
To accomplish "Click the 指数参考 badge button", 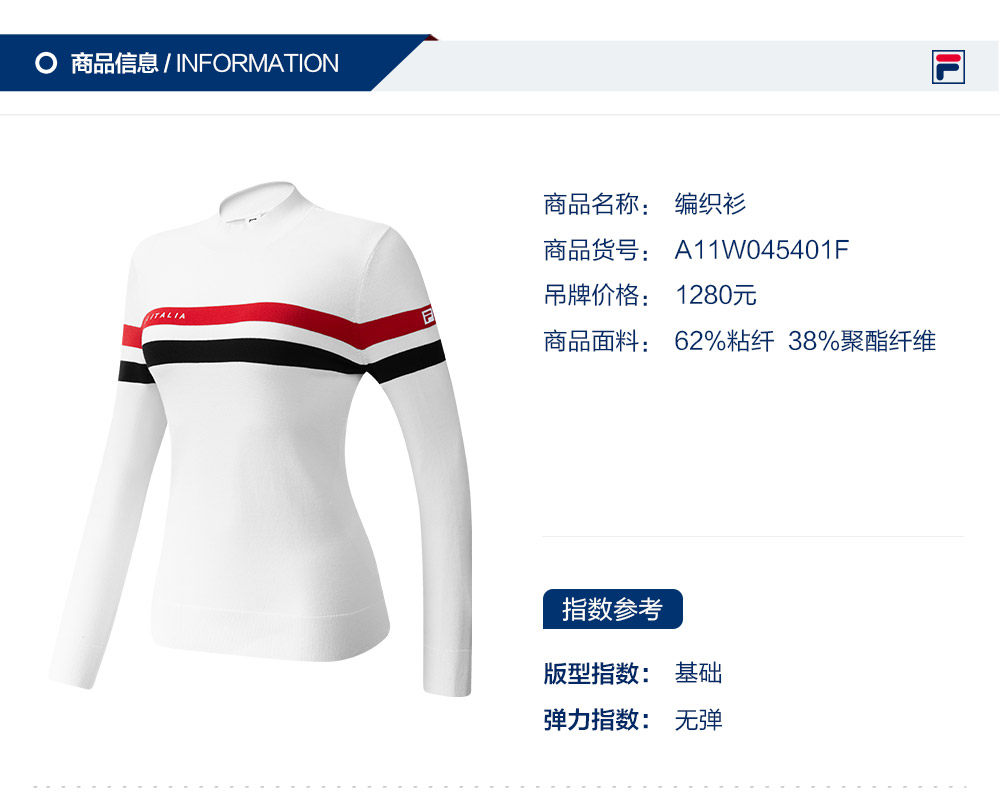I will point(612,609).
